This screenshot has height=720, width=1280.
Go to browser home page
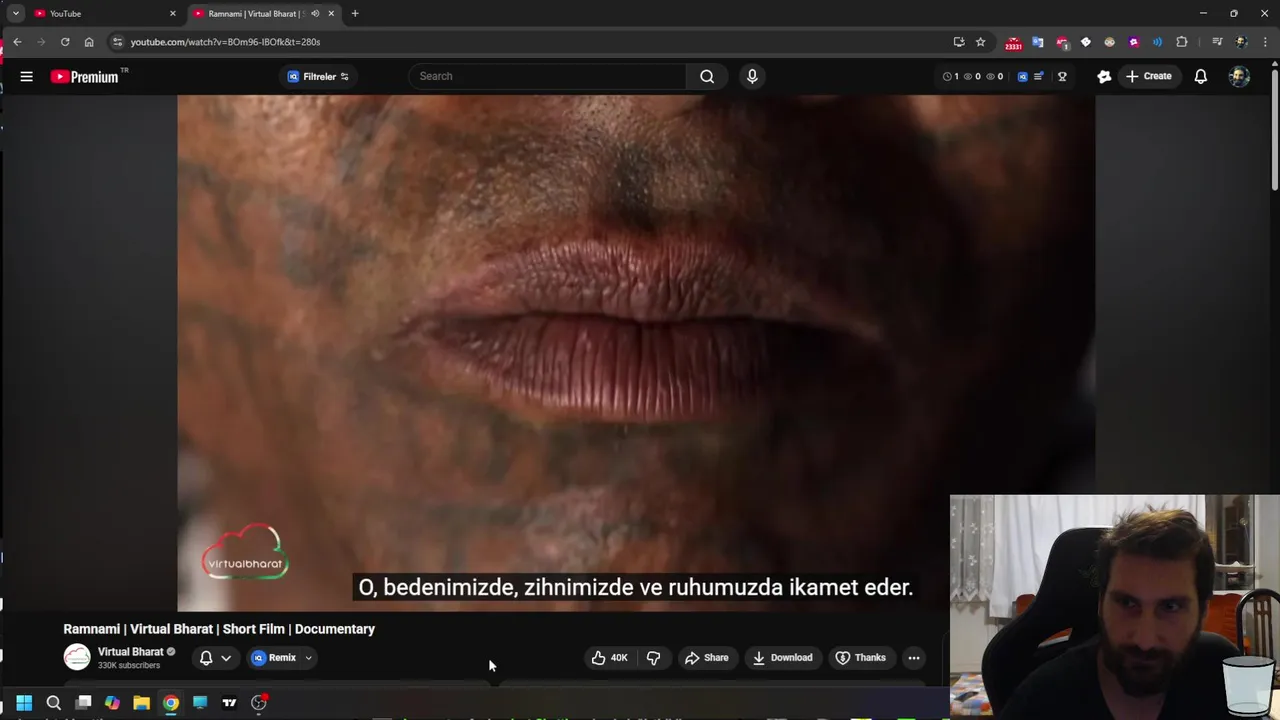tap(89, 42)
